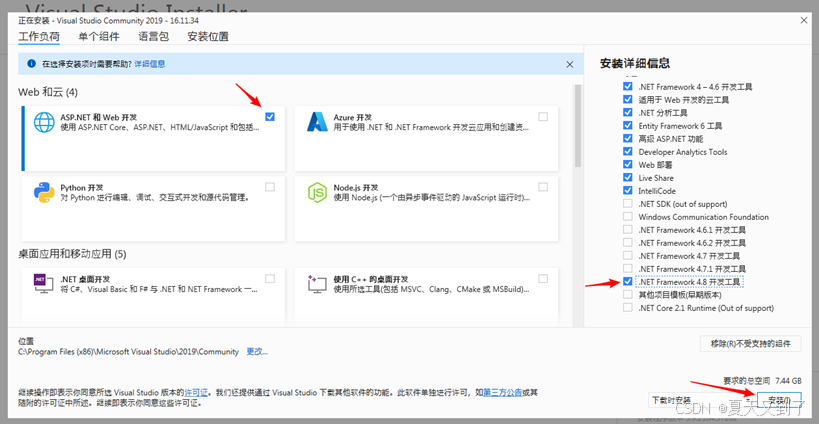Click the Python development logo icon
The height and width of the screenshot is (424, 819).
(44, 193)
